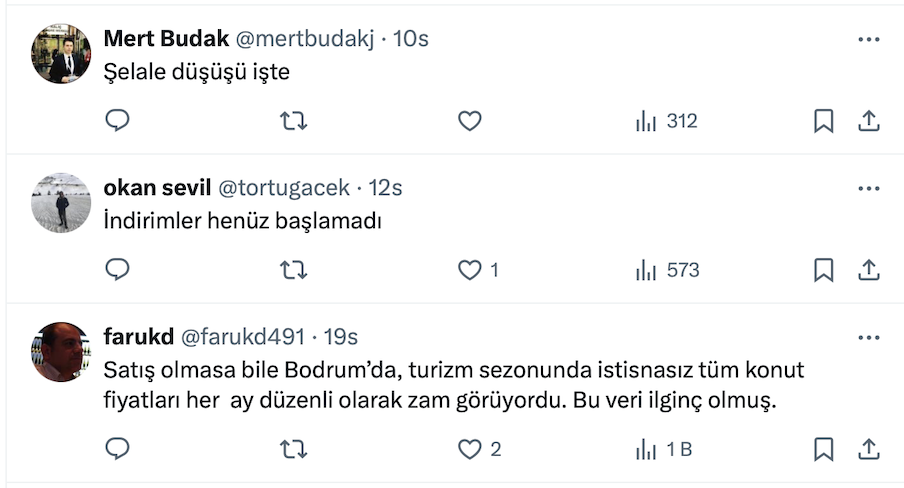Click farukd's profile avatar

coord(62,351)
